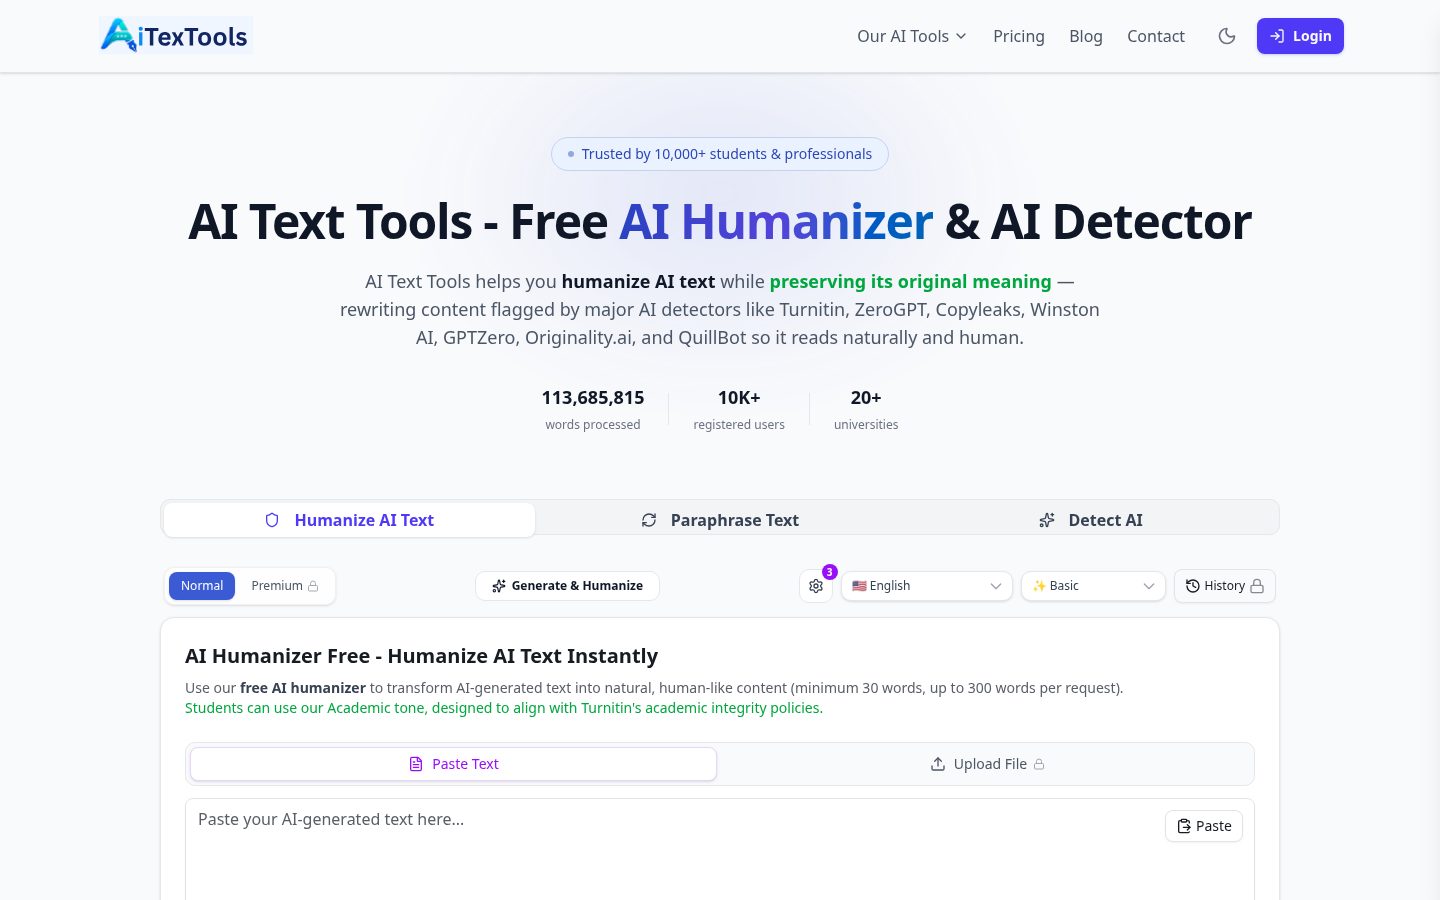1440x900 pixels.
Task: Click the Academic tone Turnitin note text
Action: (x=504, y=708)
